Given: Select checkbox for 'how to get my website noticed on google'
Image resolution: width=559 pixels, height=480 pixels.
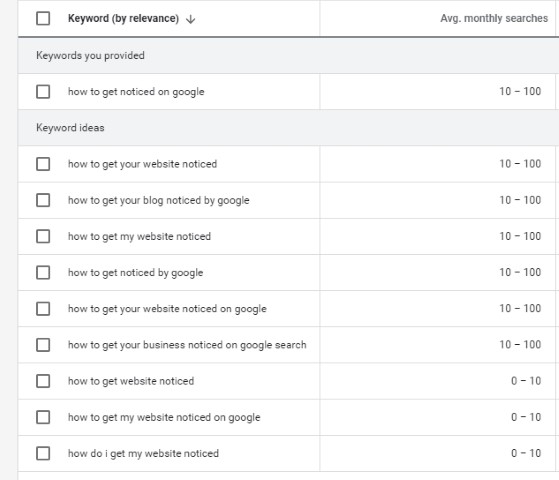Looking at the screenshot, I should click(x=43, y=417).
